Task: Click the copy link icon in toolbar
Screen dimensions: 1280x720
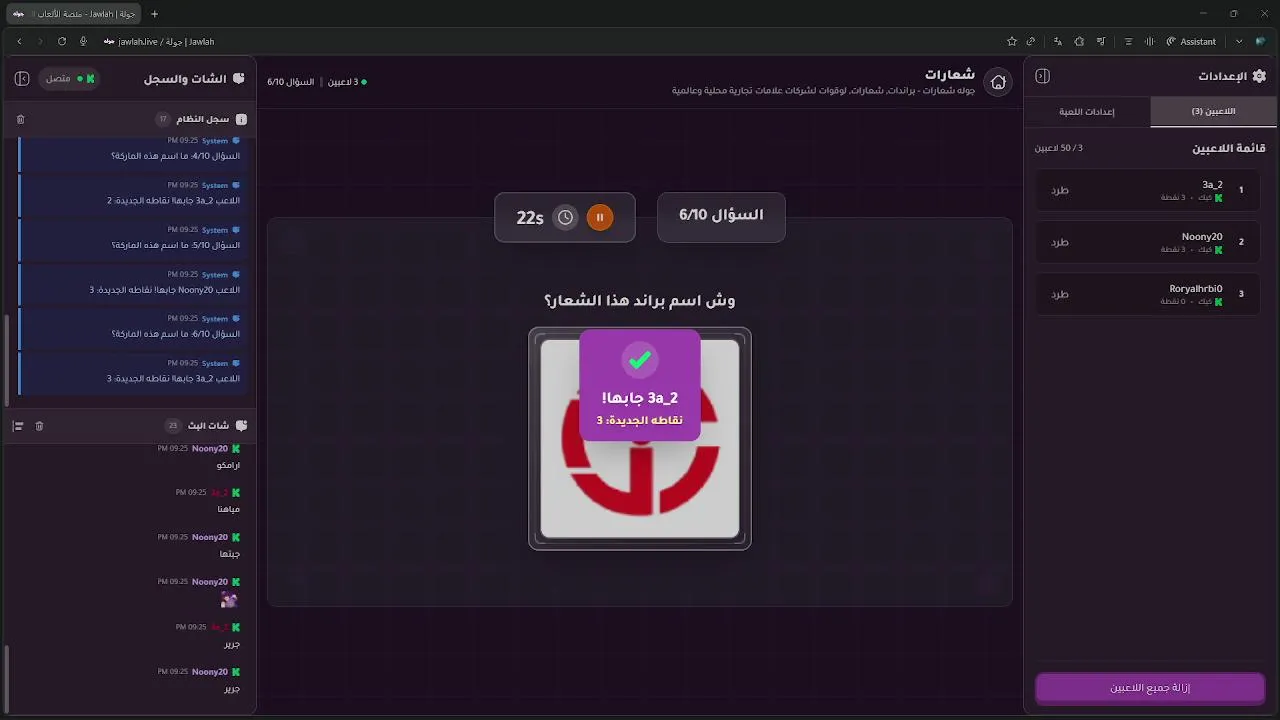Action: (1032, 41)
